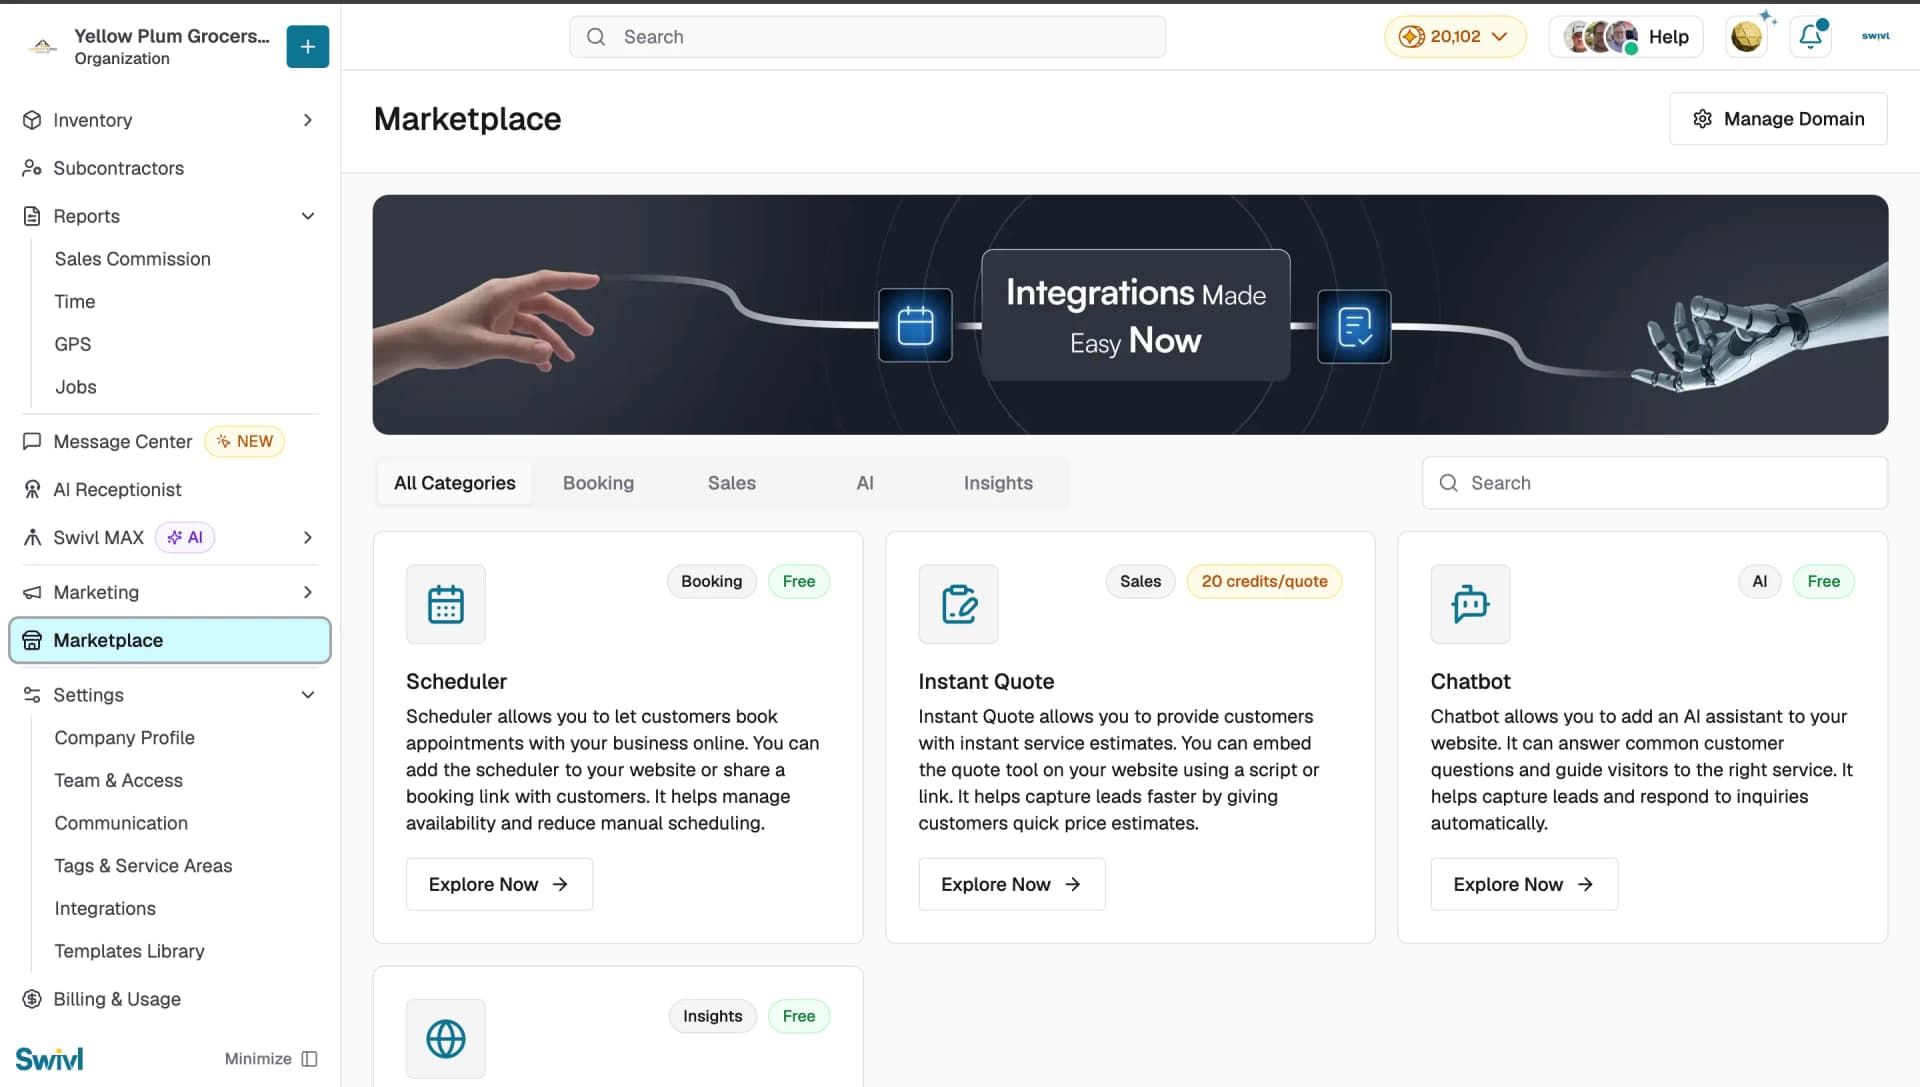Select the All Categories tab
The height and width of the screenshot is (1087, 1920).
click(x=455, y=483)
